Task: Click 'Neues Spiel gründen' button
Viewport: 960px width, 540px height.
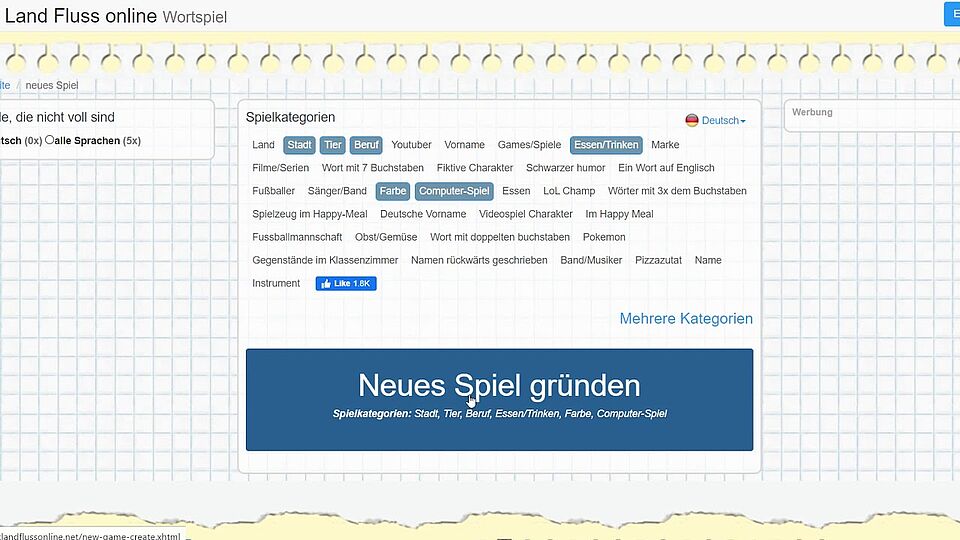Action: tap(500, 400)
